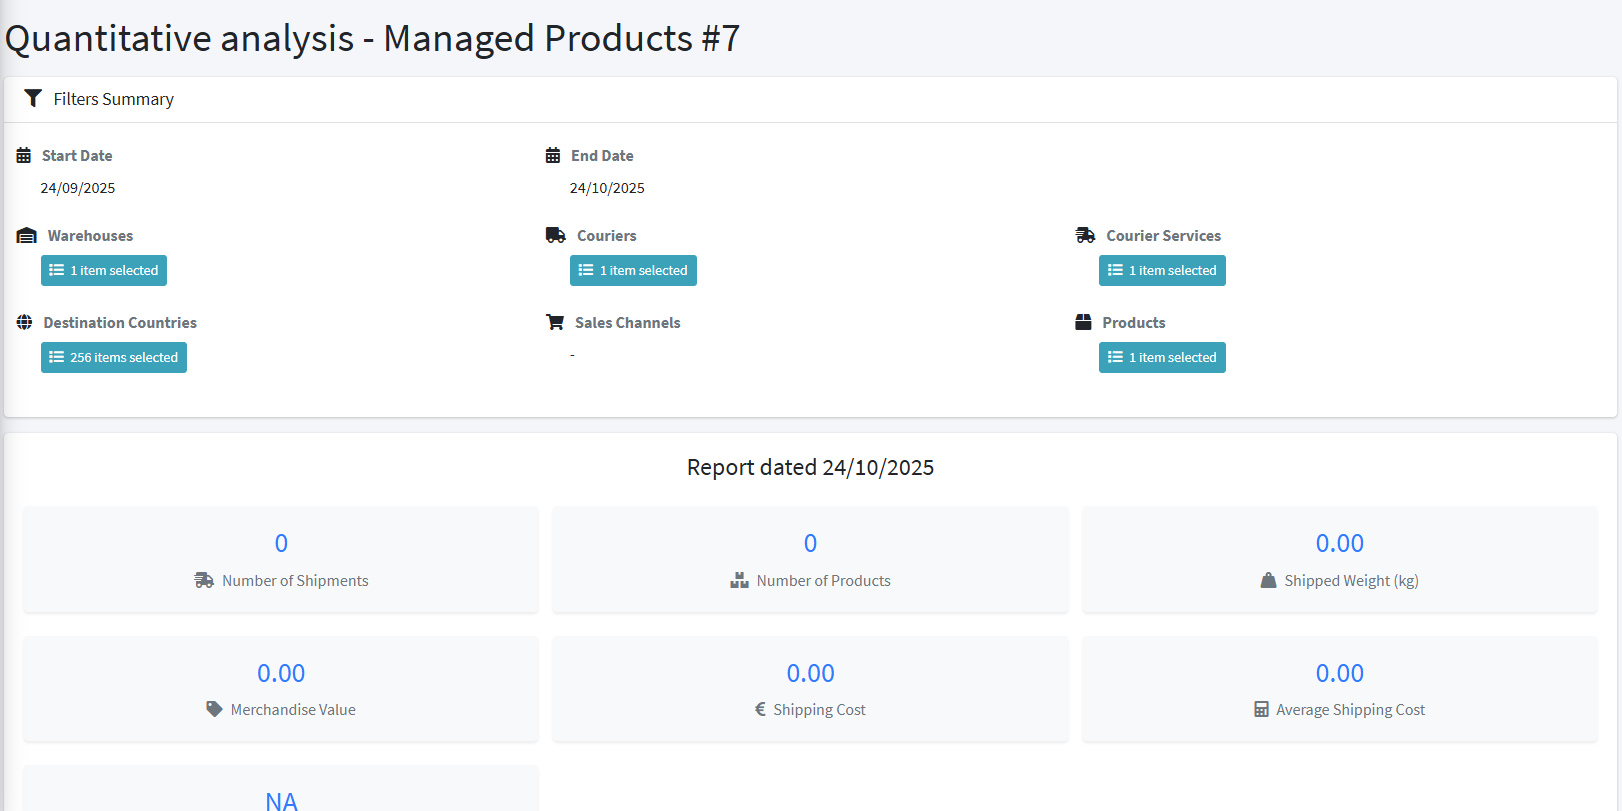Click the truck icon beside Couriers
Image resolution: width=1622 pixels, height=811 pixels.
click(556, 236)
